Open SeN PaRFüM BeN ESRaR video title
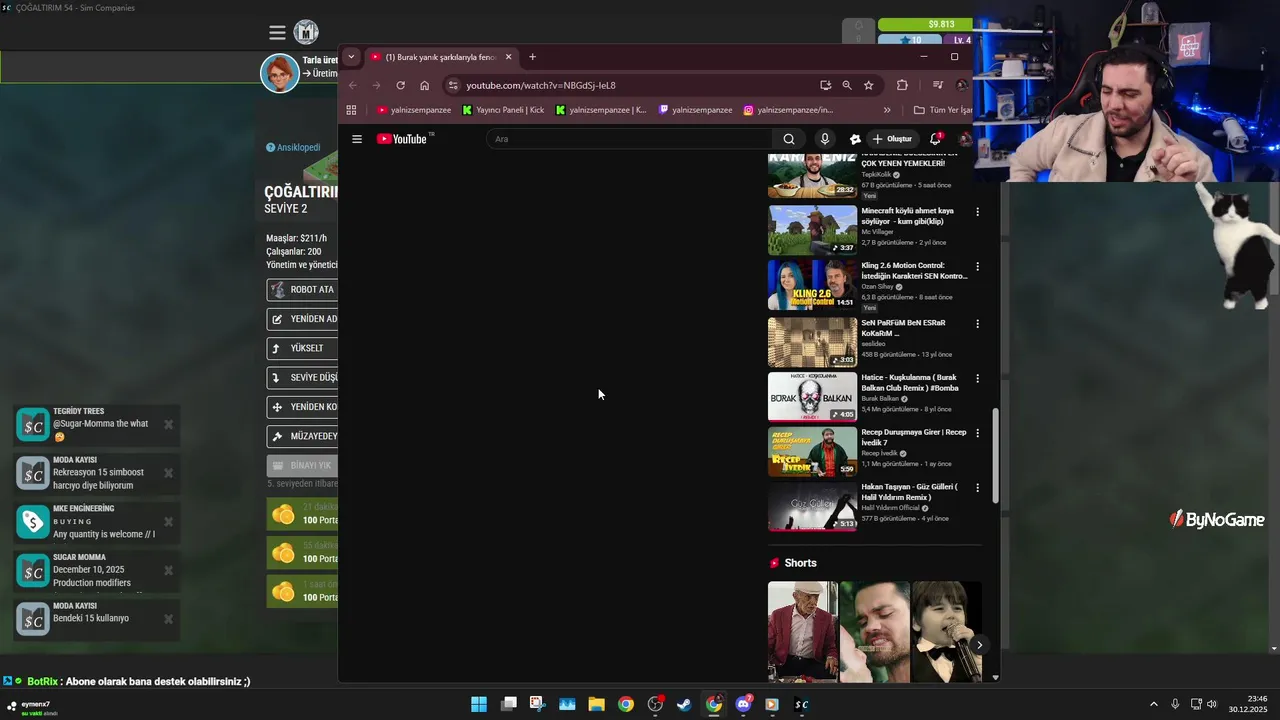The width and height of the screenshot is (1280, 720). [903, 328]
